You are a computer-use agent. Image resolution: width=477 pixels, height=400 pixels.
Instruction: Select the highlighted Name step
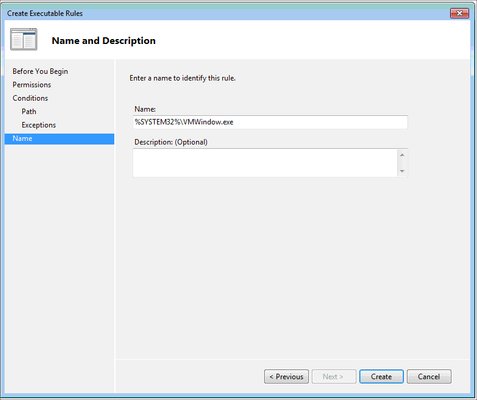(59, 139)
